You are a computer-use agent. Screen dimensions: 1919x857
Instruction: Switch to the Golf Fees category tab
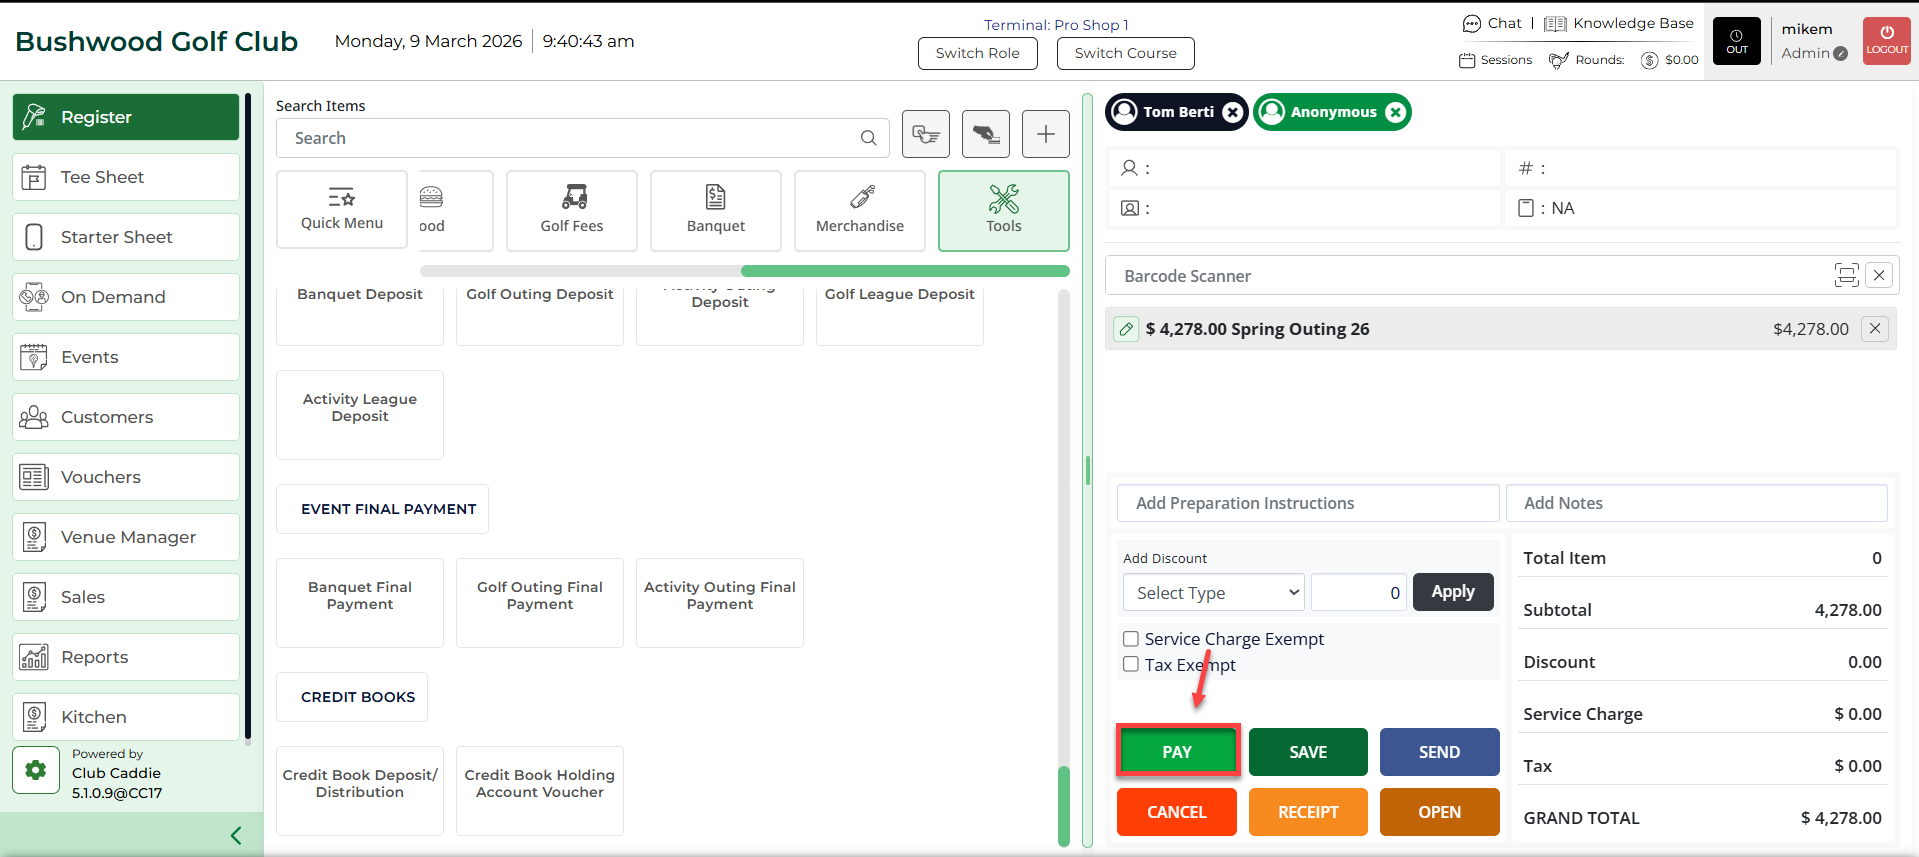point(571,210)
